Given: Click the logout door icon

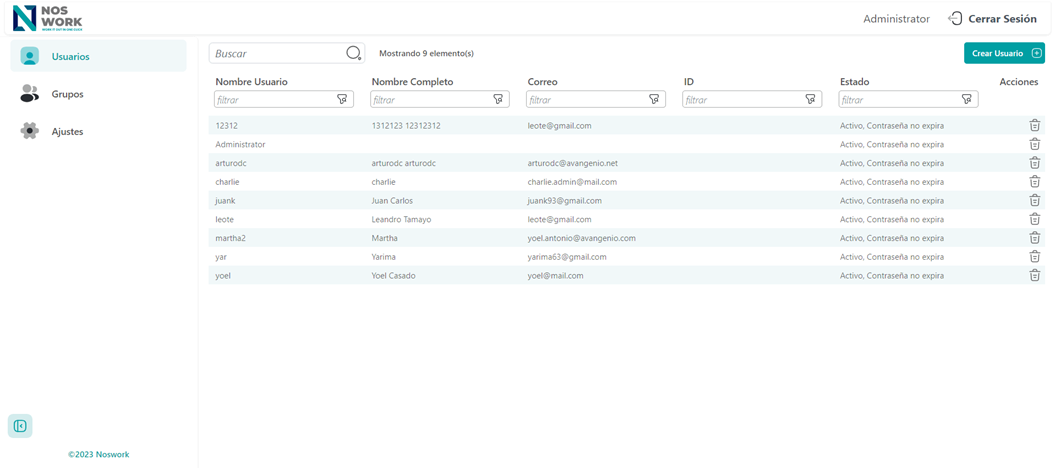Looking at the screenshot, I should 954,19.
